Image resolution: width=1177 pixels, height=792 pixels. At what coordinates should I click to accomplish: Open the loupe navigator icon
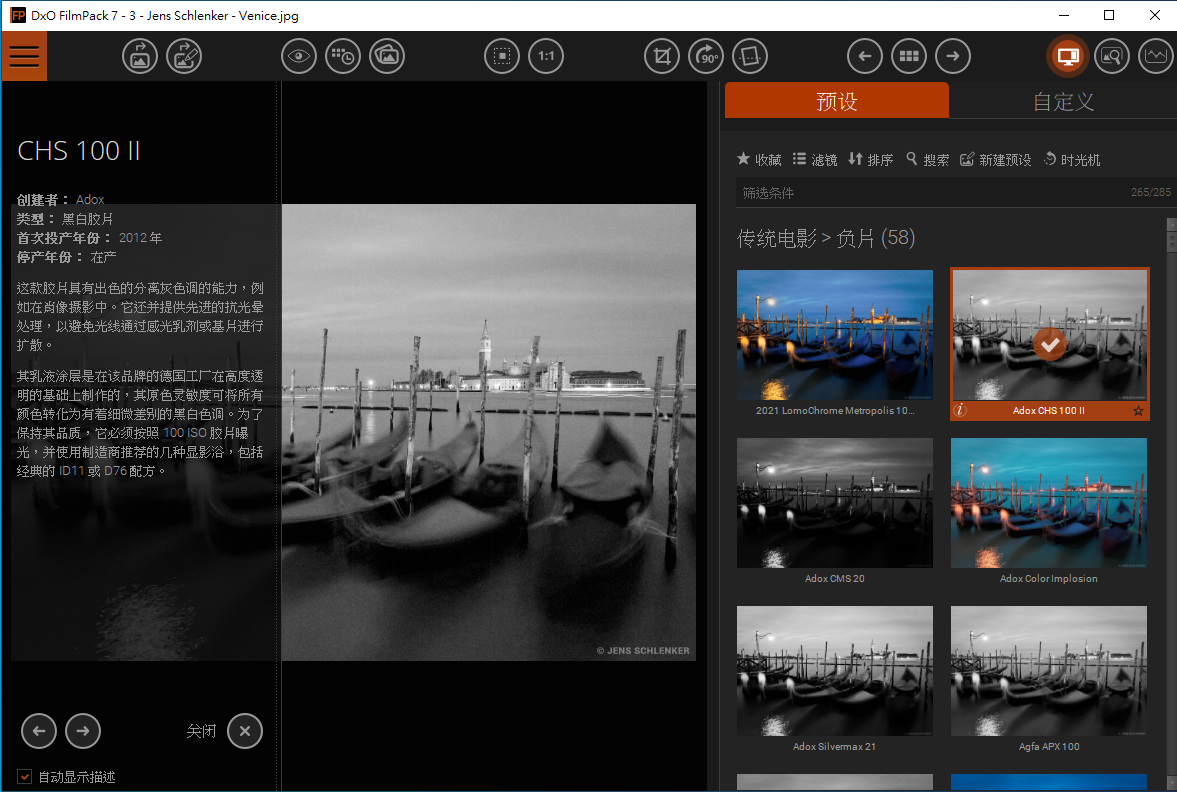tap(1112, 56)
